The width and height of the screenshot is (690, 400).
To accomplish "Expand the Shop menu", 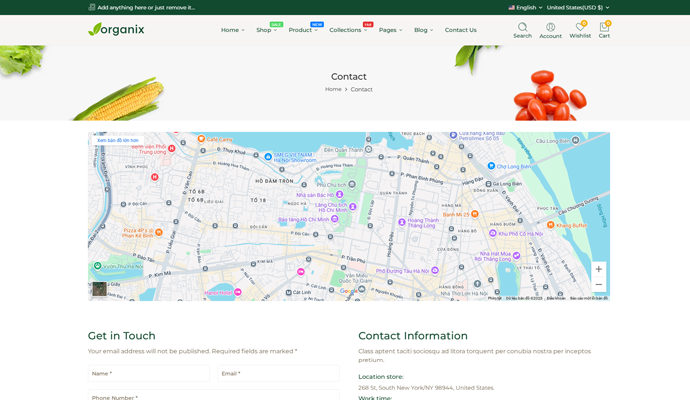I will point(265,30).
